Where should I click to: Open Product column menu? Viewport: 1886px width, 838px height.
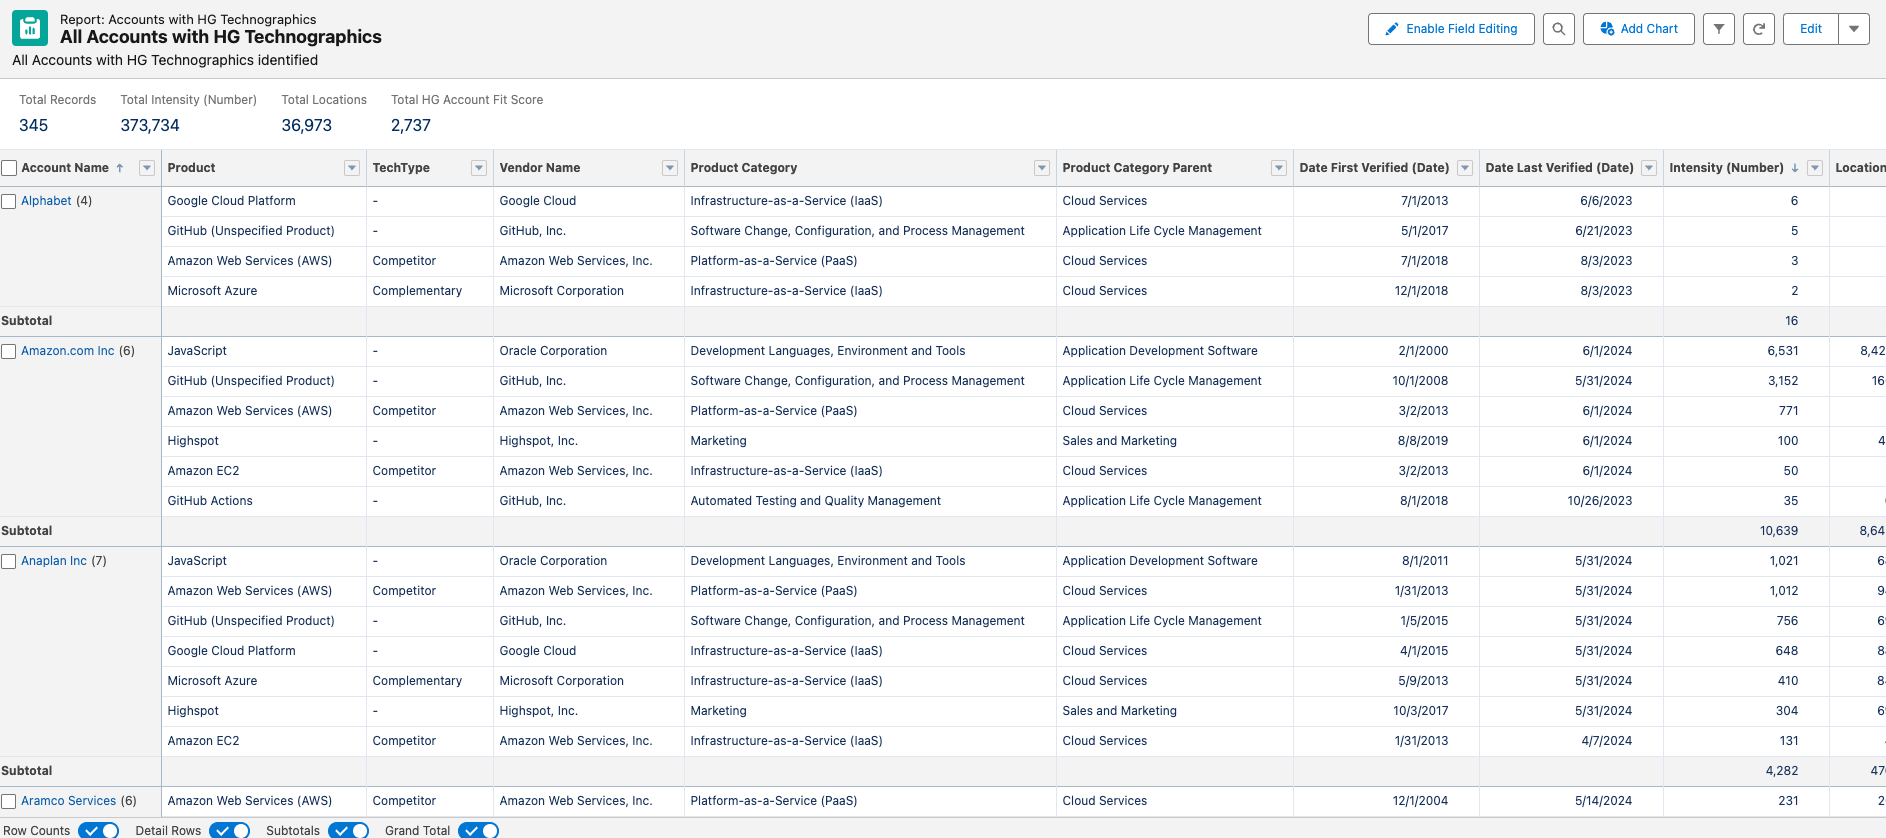point(352,168)
